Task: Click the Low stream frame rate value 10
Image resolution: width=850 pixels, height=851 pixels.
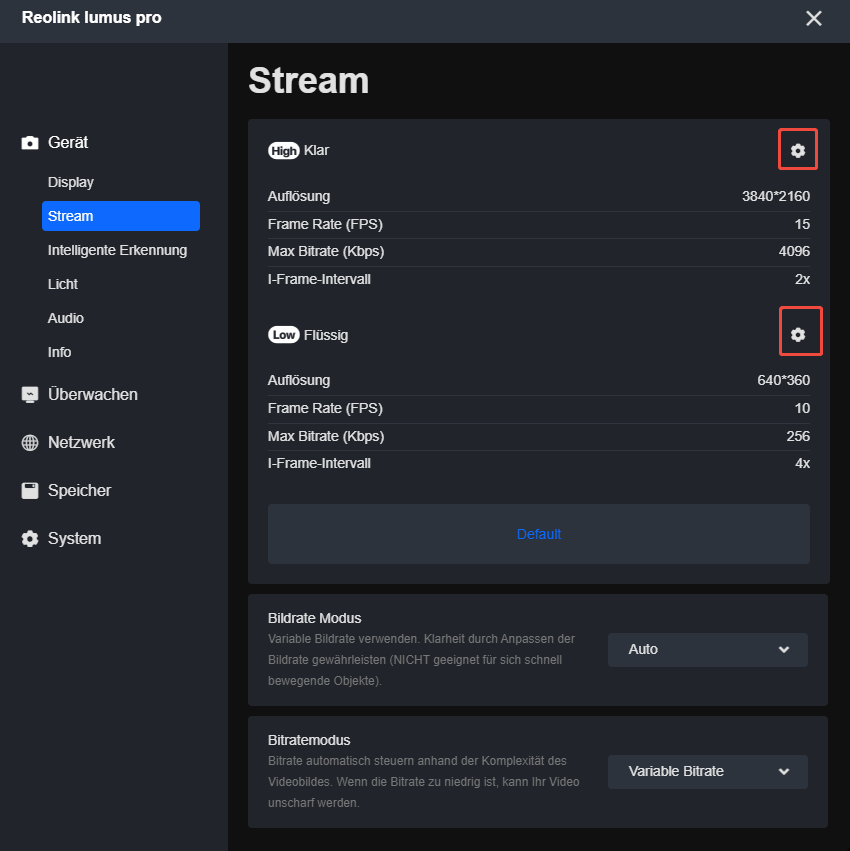Action: point(802,408)
